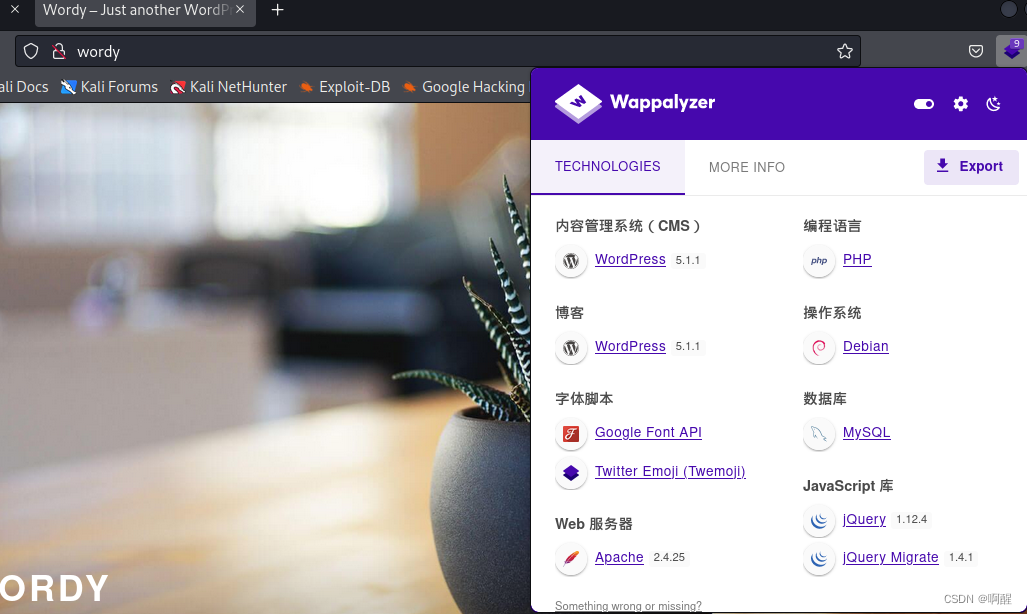
Task: Switch to the TECHNOLOGIES tab
Action: pos(608,166)
